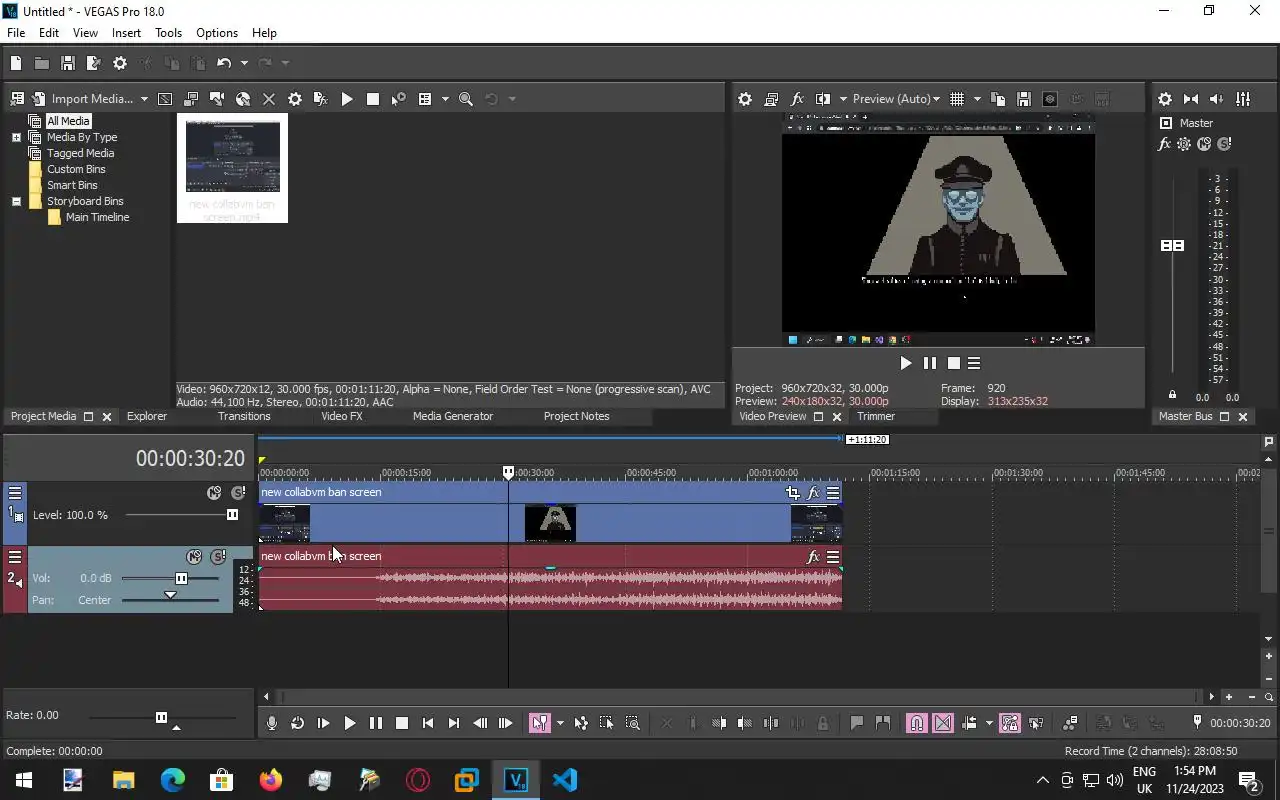Viewport: 1280px width, 800px height.
Task: Open the Tools menu
Action: (168, 33)
